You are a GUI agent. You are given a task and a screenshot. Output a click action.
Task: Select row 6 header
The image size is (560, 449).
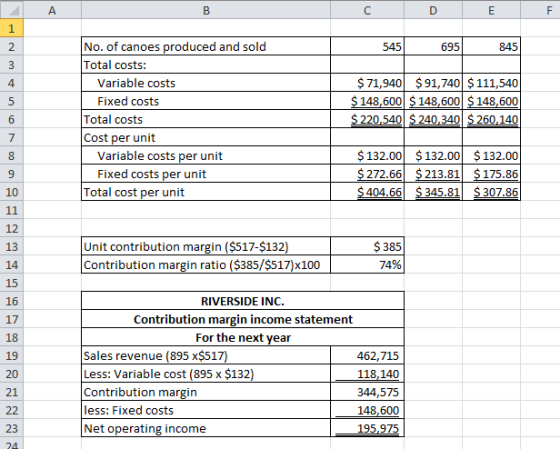(12, 119)
